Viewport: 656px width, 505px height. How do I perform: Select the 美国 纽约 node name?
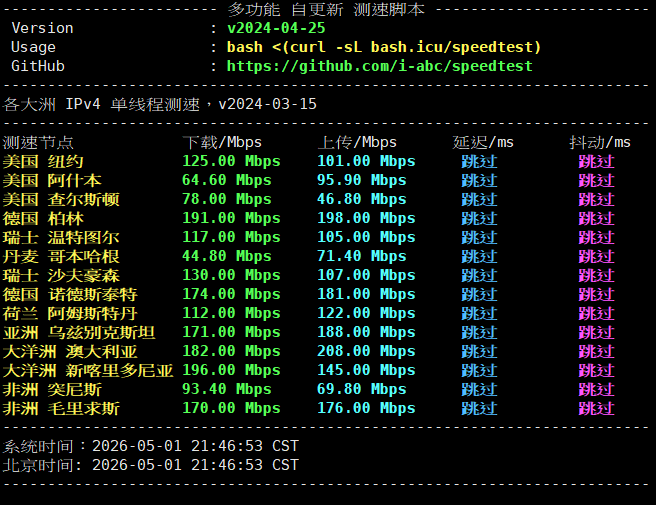[x=43, y=161]
